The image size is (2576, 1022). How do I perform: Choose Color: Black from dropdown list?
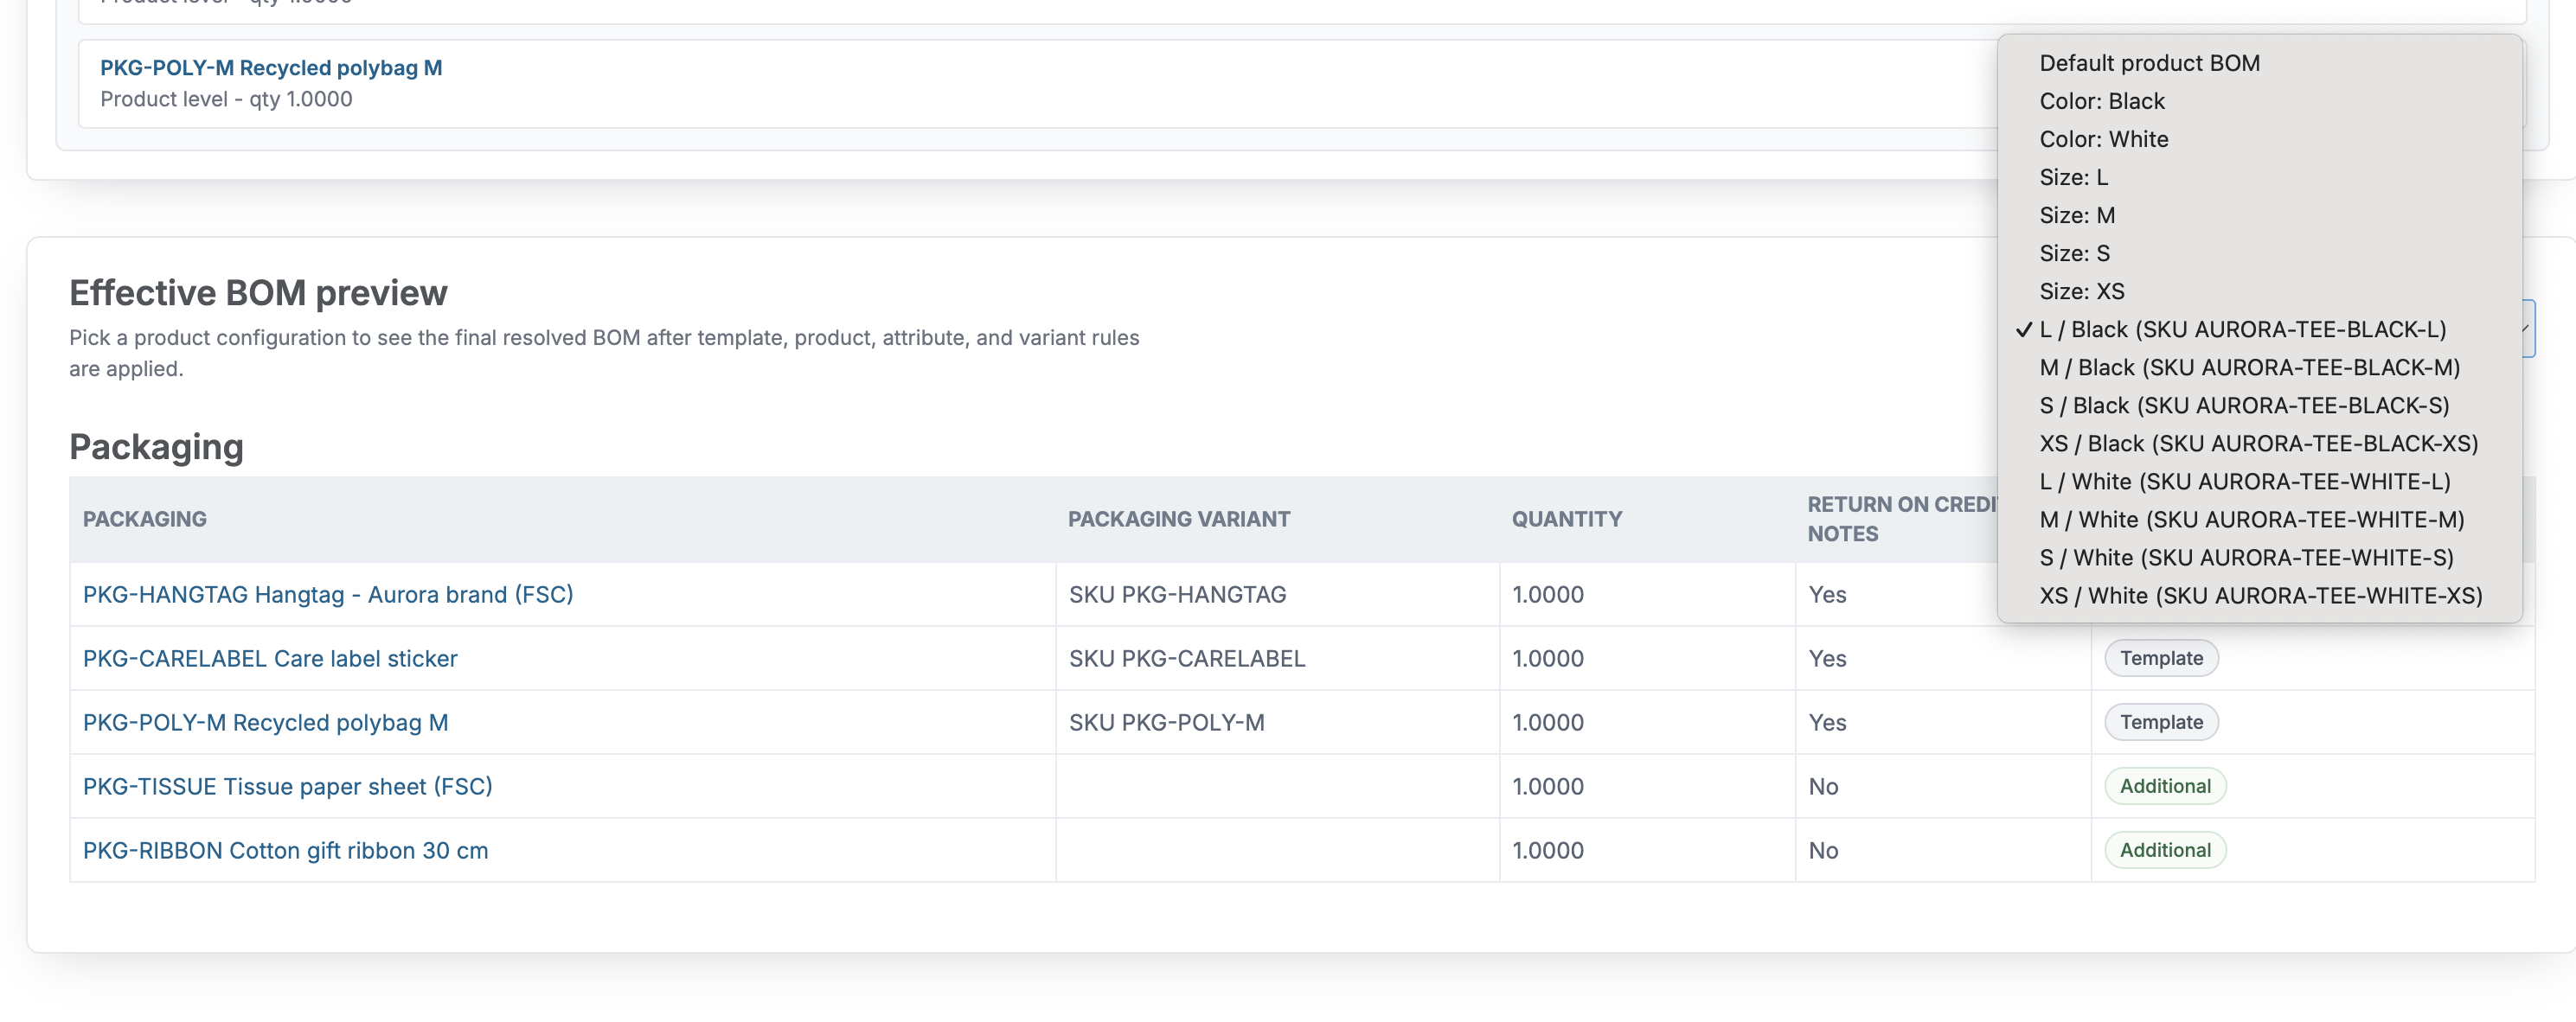coord(2259,101)
